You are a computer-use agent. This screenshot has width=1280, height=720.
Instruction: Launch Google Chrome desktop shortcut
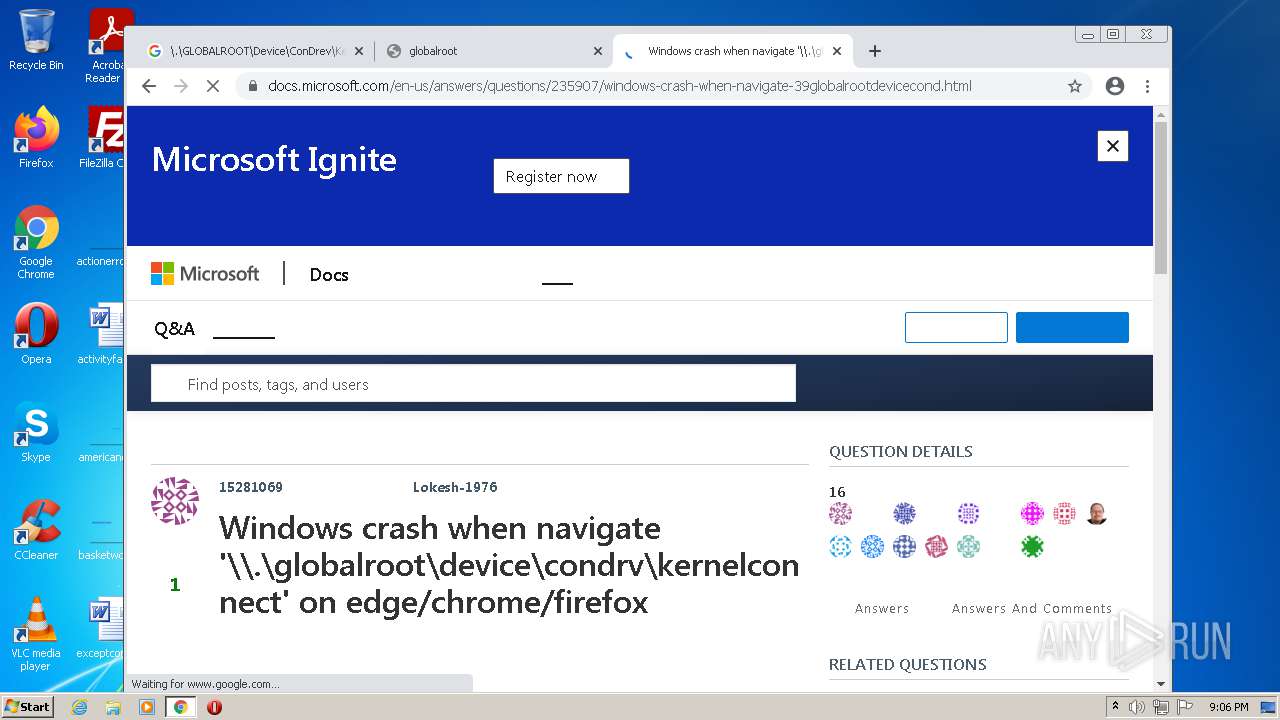(36, 242)
